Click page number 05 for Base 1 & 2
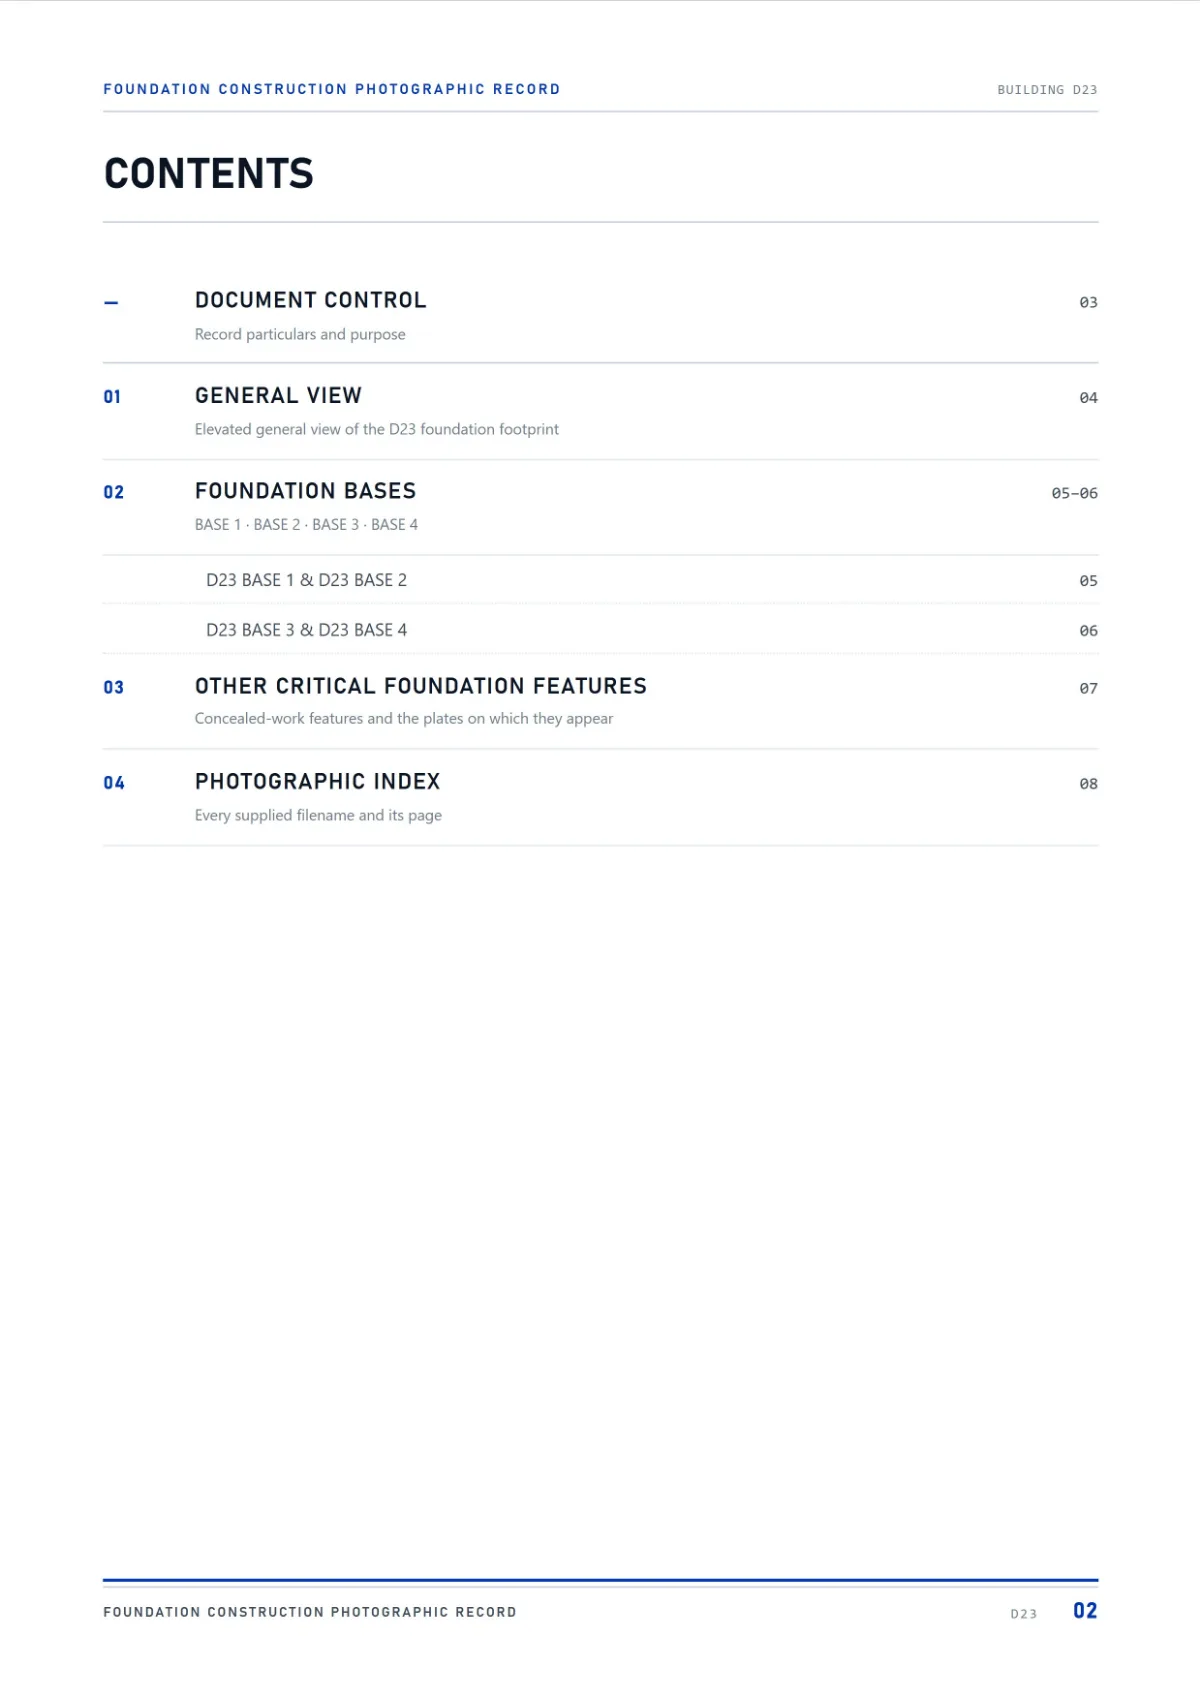 coord(1088,581)
